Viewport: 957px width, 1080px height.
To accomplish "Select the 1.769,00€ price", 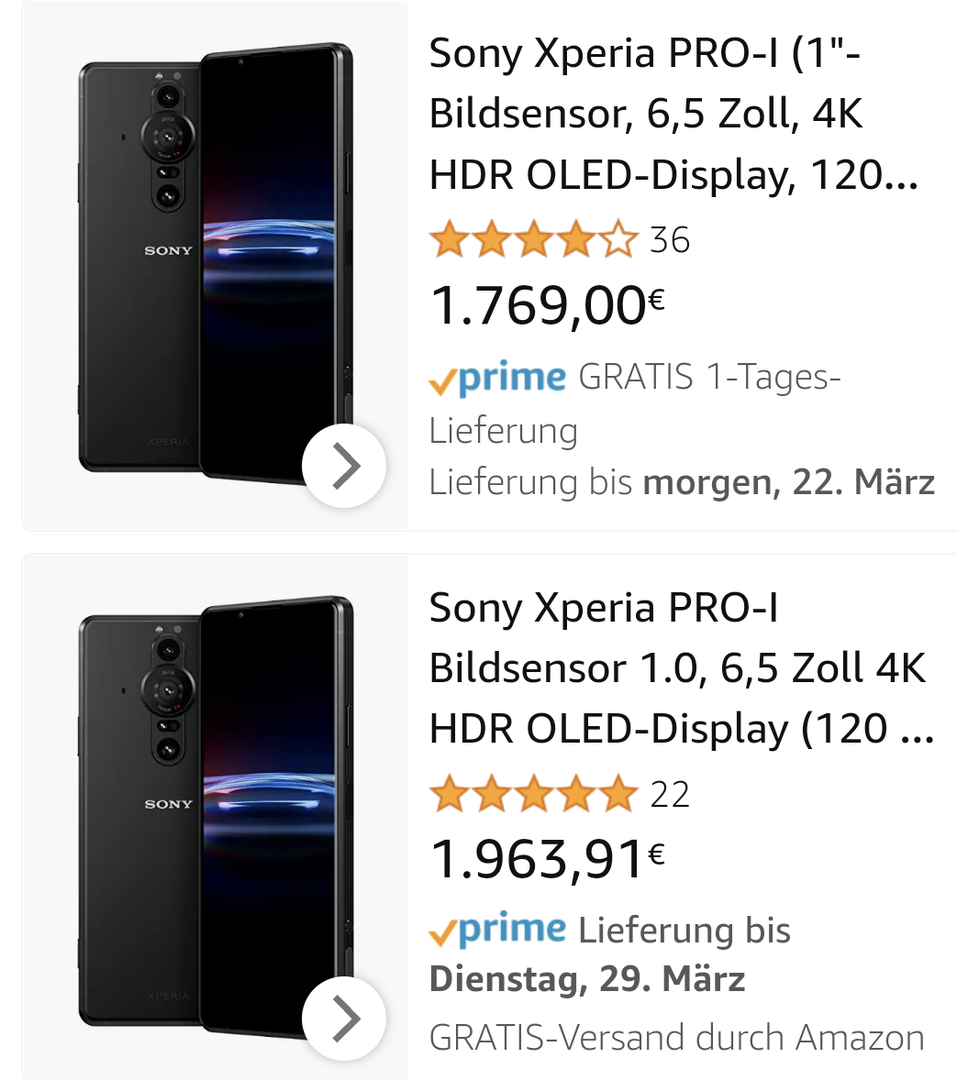I will pos(547,305).
